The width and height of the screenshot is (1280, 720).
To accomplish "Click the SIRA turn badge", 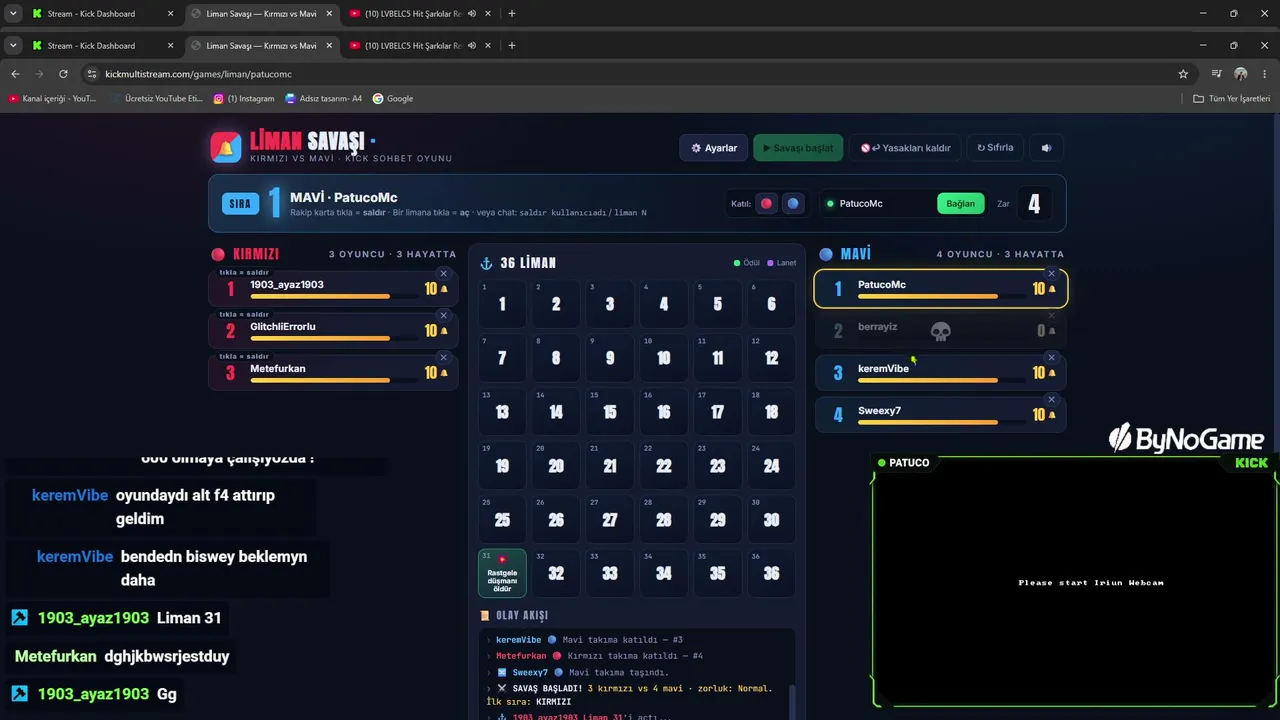I will [240, 204].
